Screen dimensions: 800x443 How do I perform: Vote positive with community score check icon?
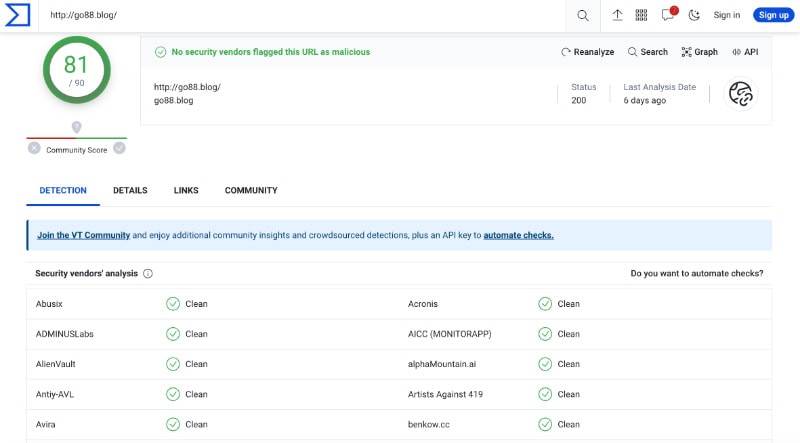pos(119,148)
